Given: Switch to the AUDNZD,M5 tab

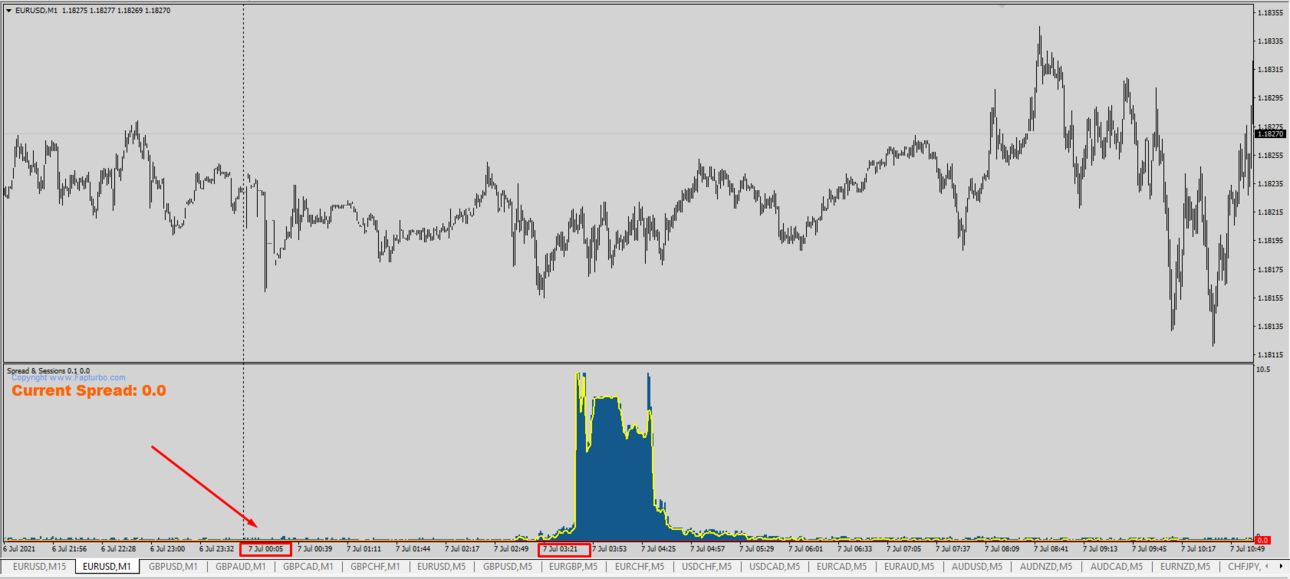Looking at the screenshot, I should tap(1047, 567).
